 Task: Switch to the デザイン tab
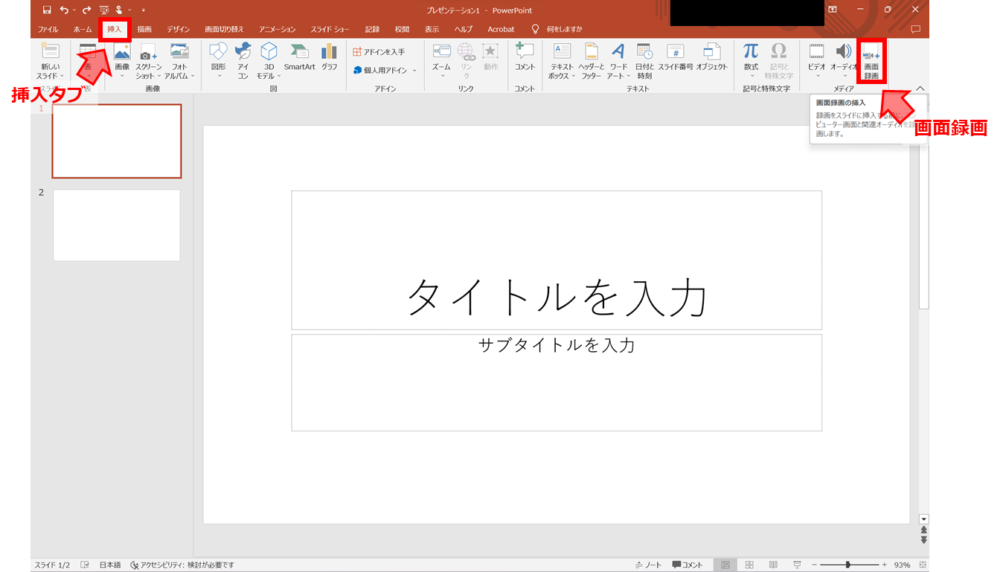179,29
